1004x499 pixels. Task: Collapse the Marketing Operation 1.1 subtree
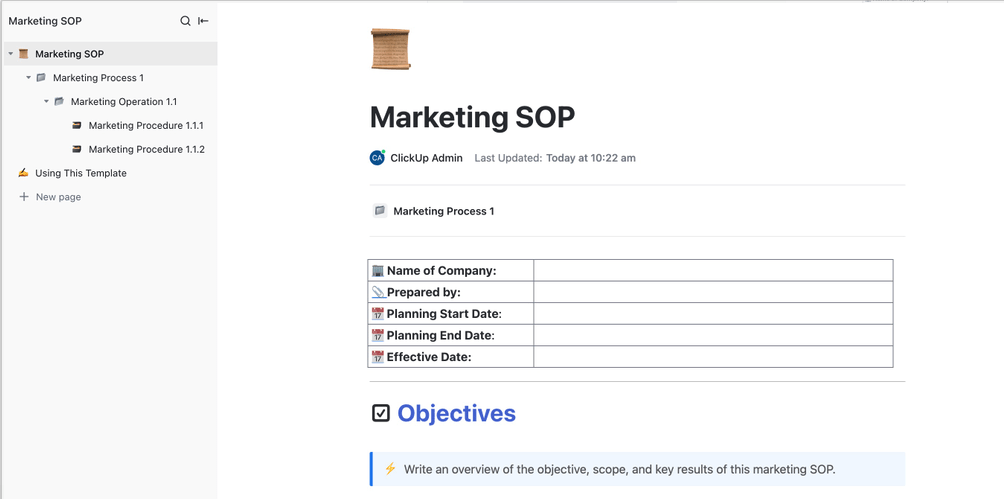46,102
